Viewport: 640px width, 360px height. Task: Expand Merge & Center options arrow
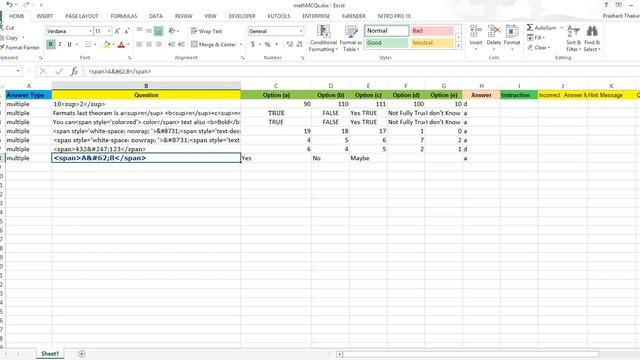(241, 44)
